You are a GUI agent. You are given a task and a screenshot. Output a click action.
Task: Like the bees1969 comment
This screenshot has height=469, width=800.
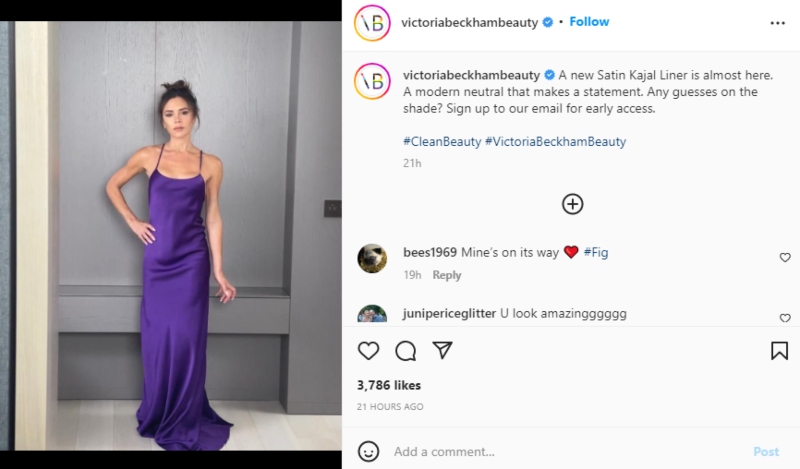(785, 258)
